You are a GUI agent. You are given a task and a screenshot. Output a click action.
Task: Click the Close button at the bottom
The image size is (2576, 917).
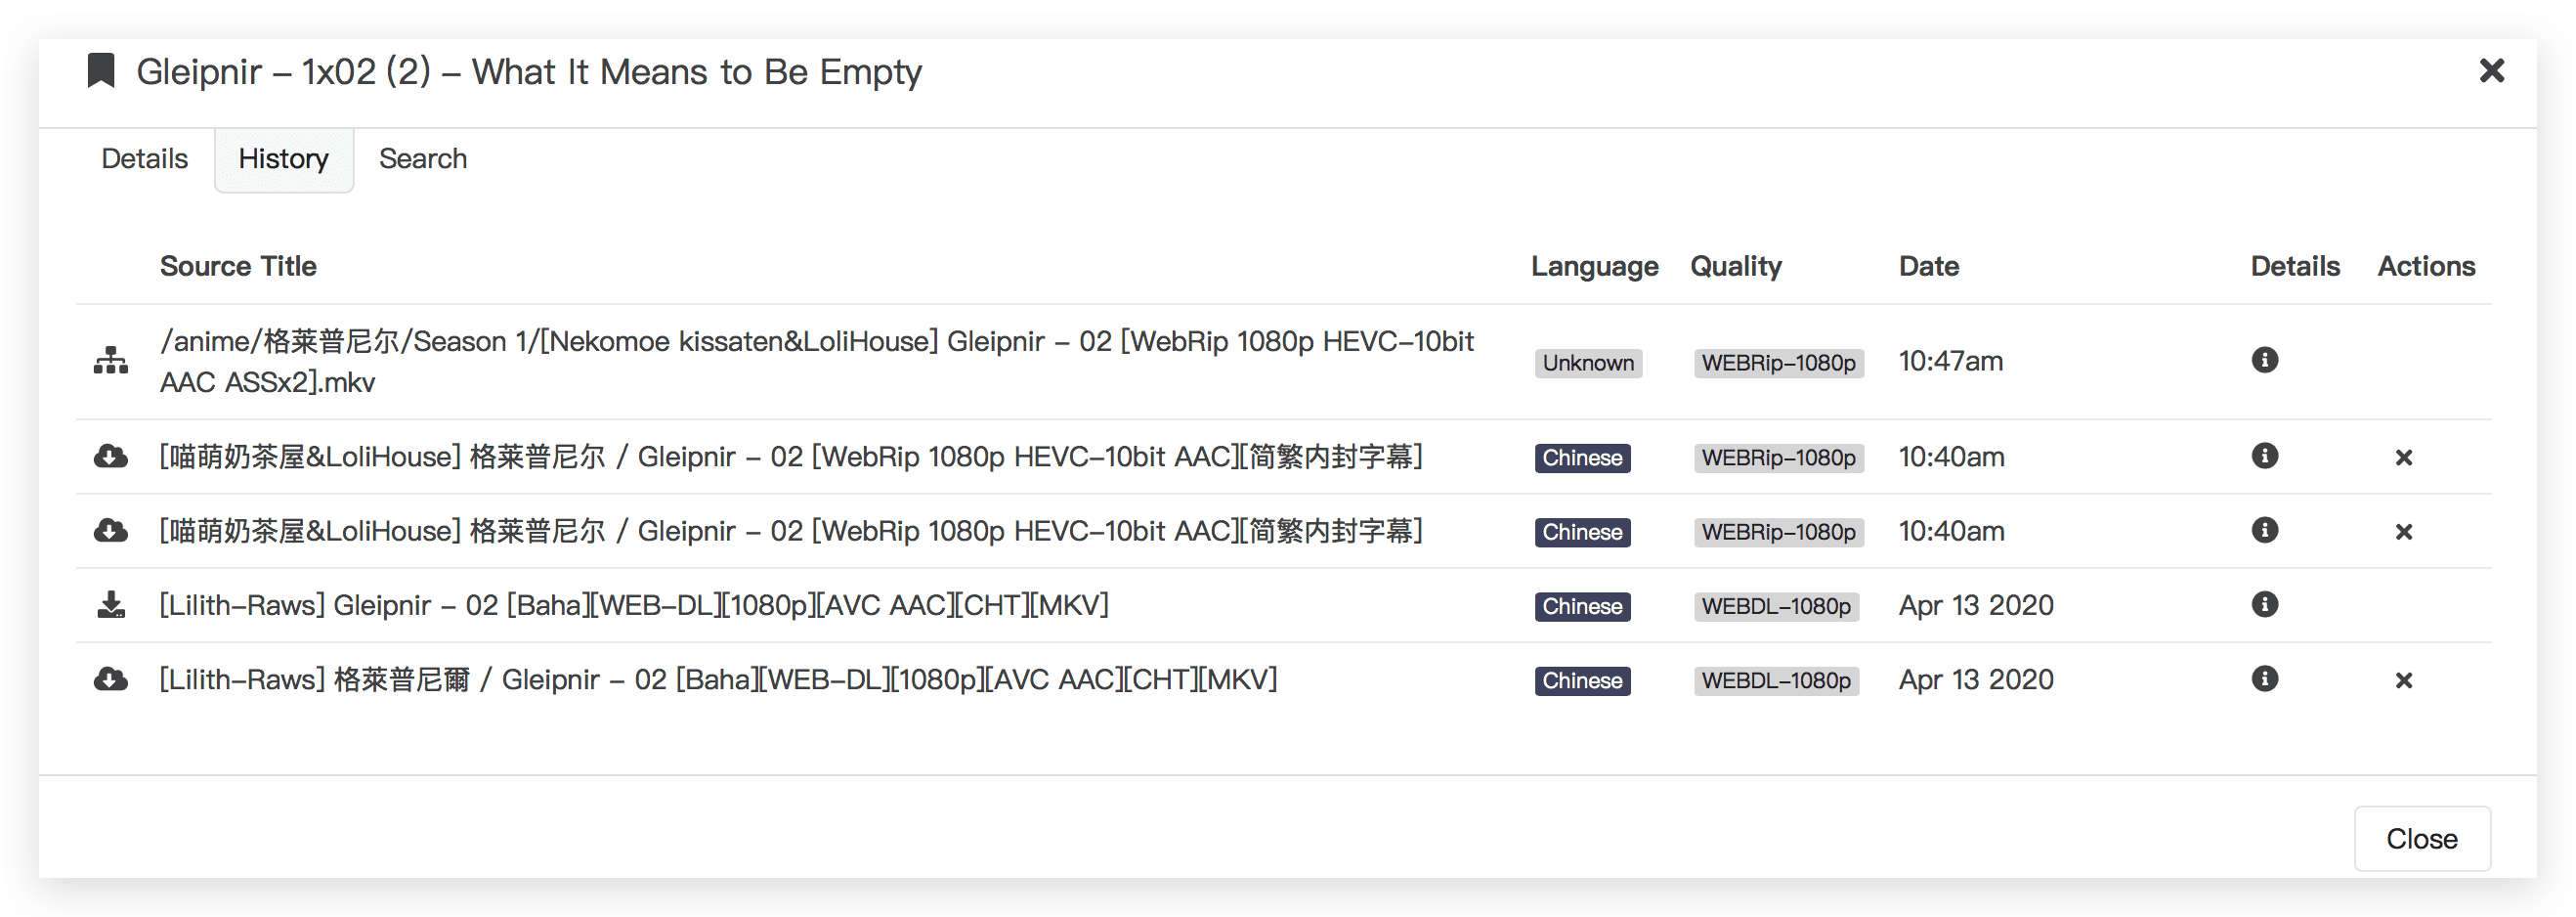pyautogui.click(x=2421, y=838)
